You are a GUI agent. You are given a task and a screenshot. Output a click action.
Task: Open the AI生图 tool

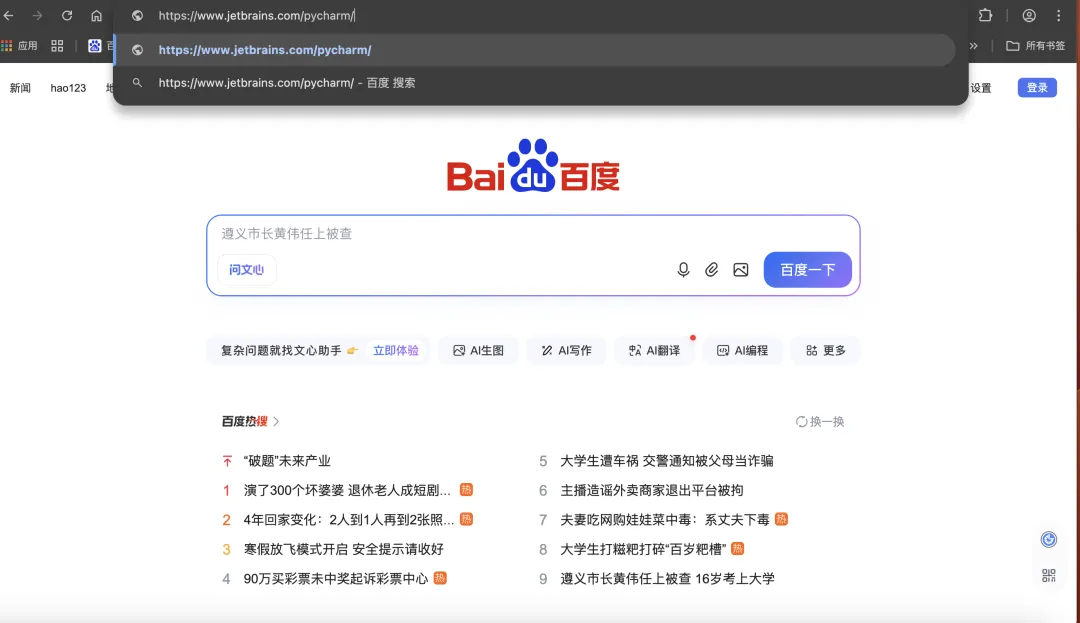coord(478,350)
